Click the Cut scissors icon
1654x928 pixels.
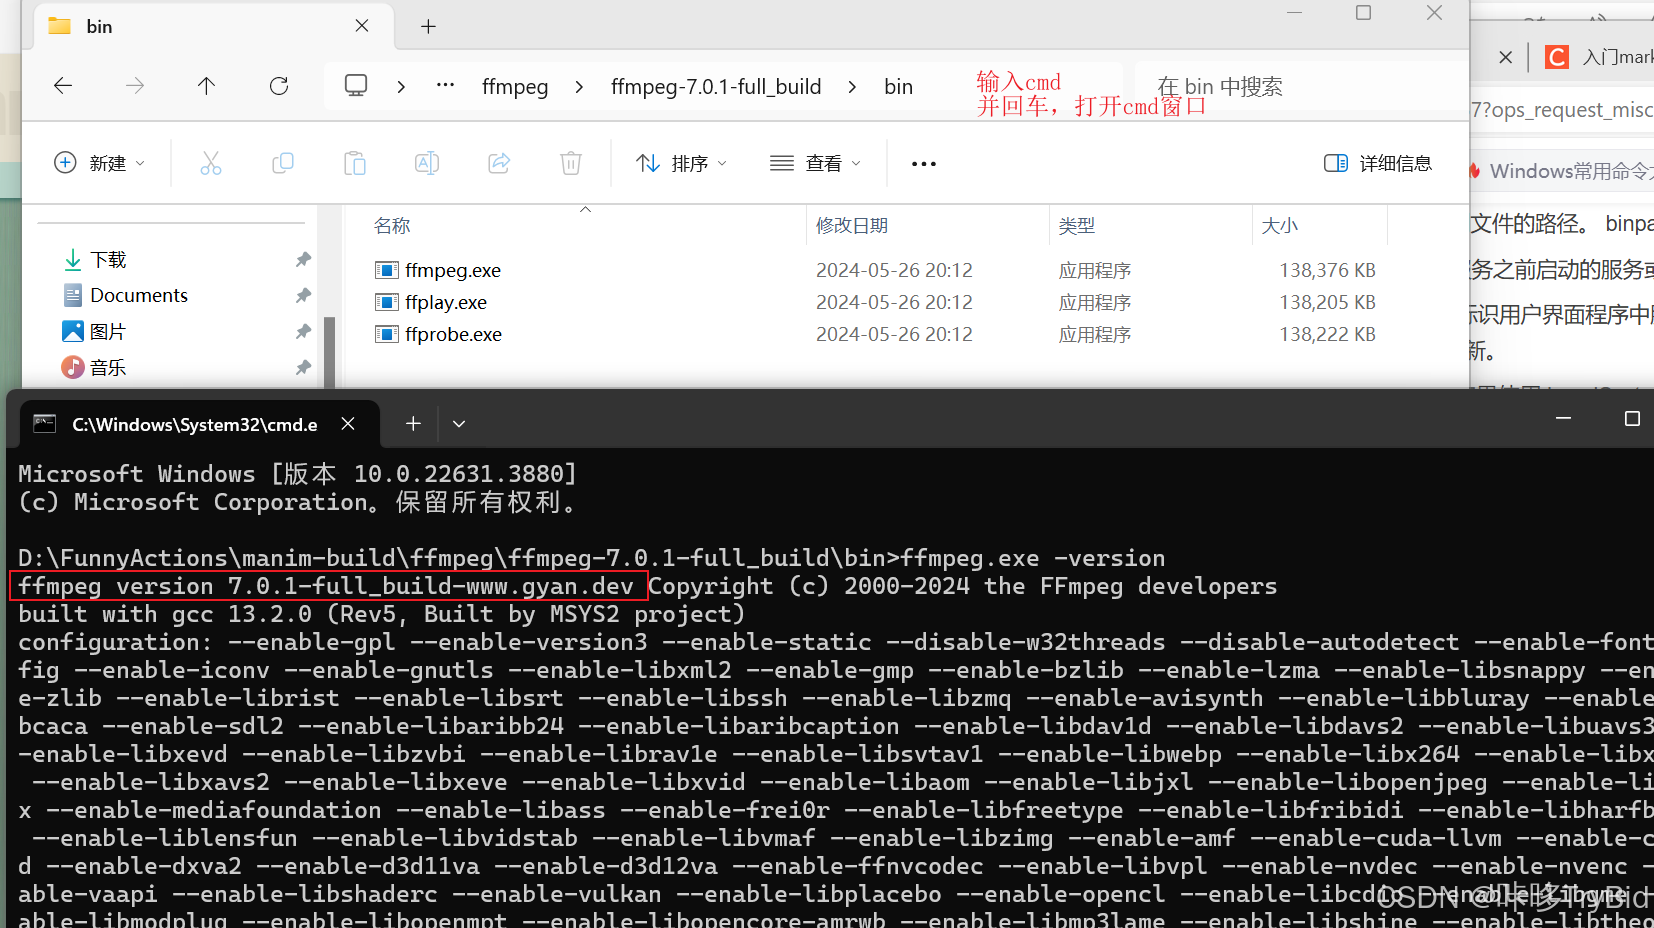click(x=211, y=163)
